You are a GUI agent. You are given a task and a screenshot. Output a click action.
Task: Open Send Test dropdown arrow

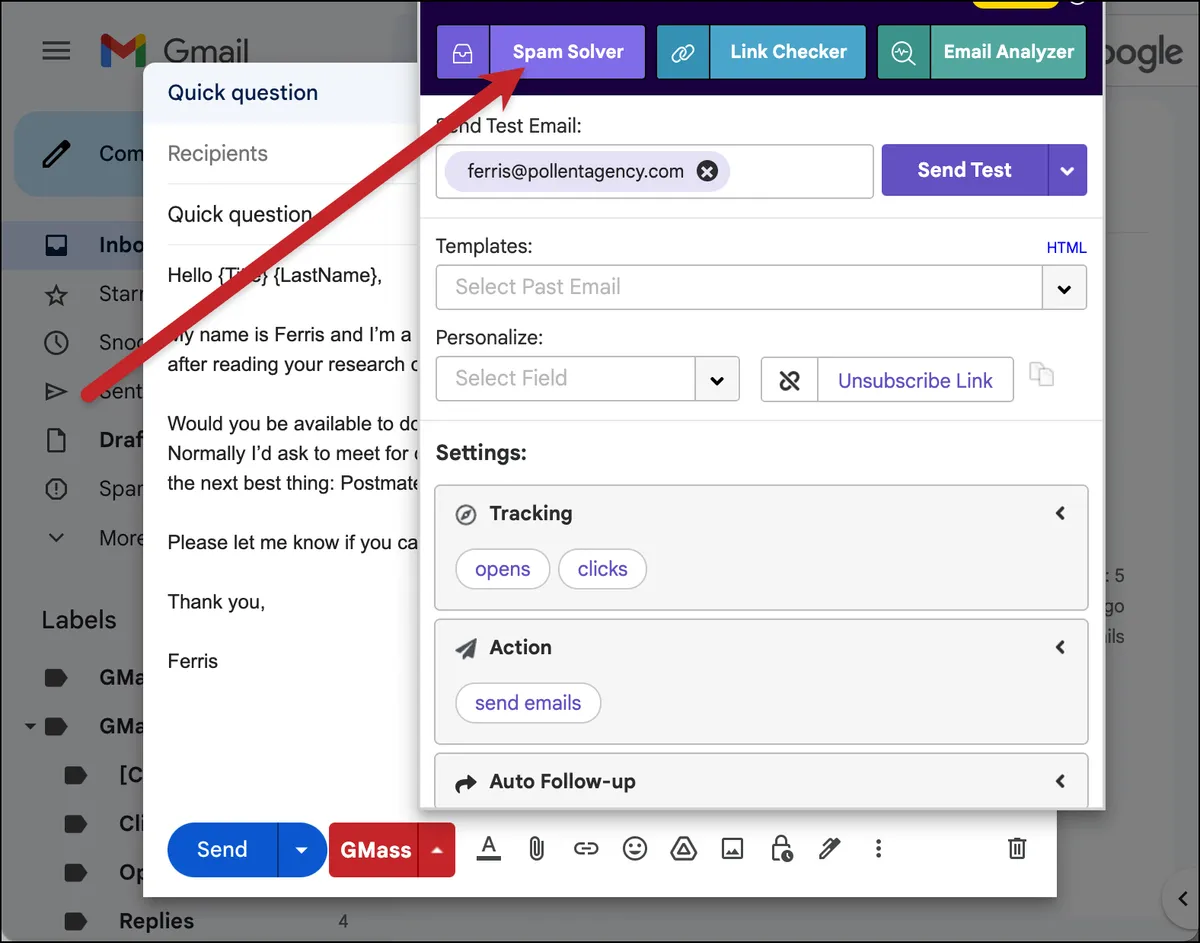(x=1067, y=170)
